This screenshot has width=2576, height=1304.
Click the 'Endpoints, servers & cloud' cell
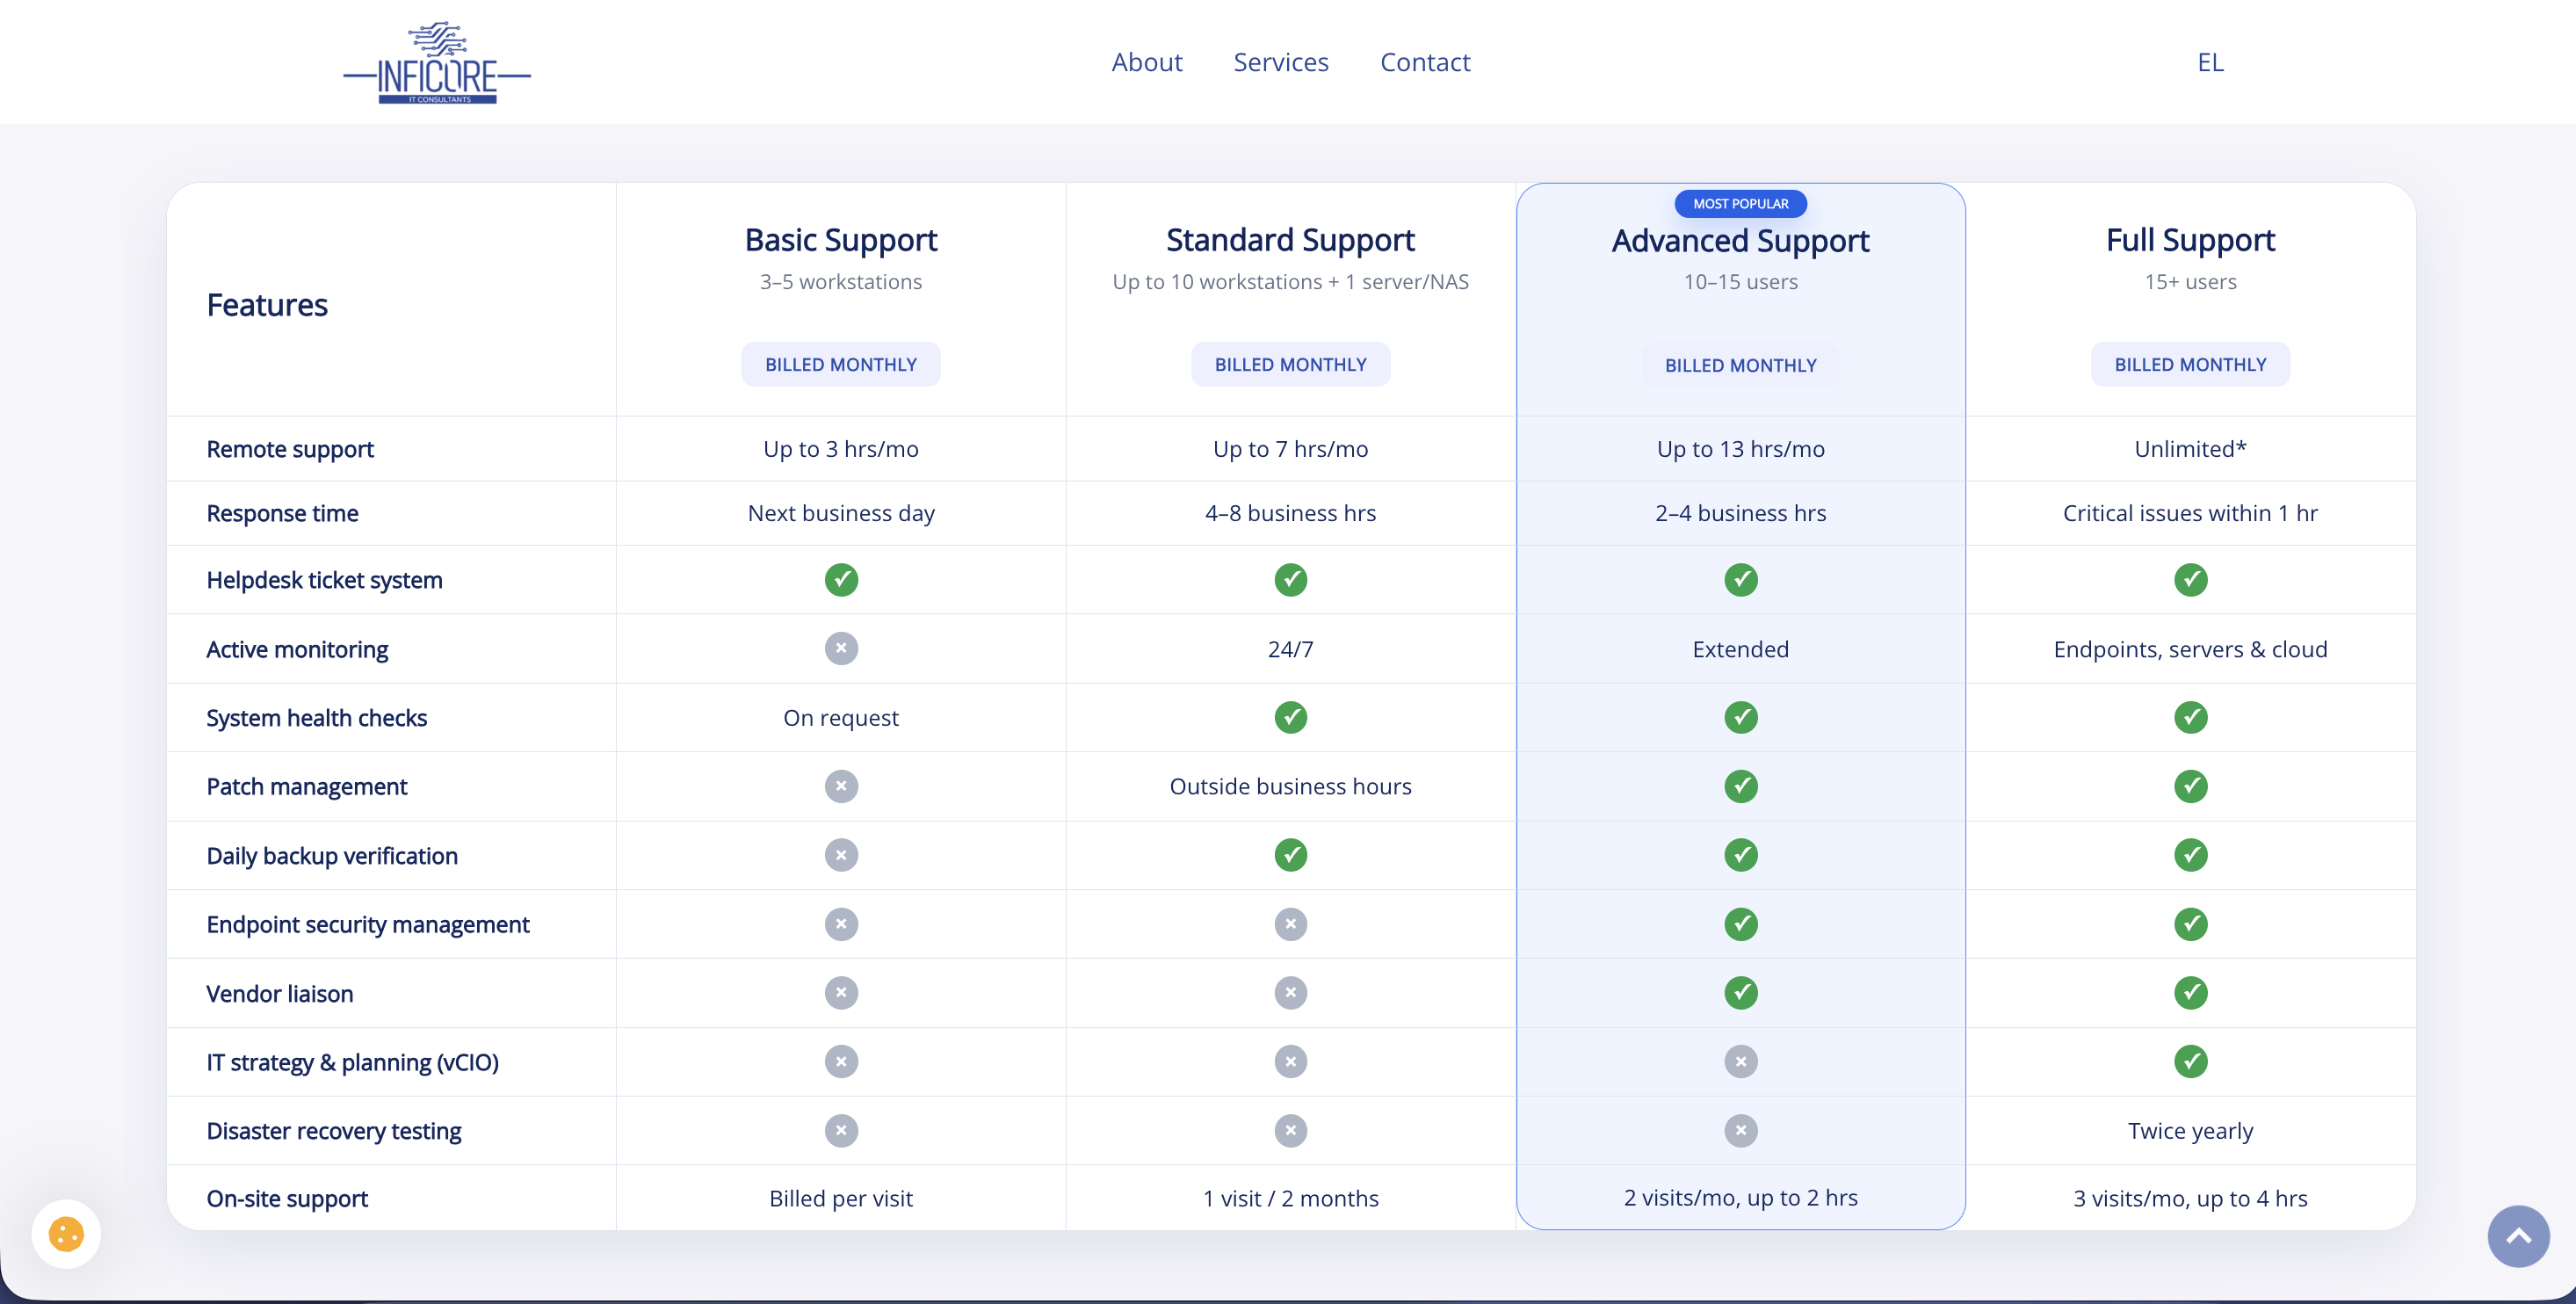pos(2190,650)
